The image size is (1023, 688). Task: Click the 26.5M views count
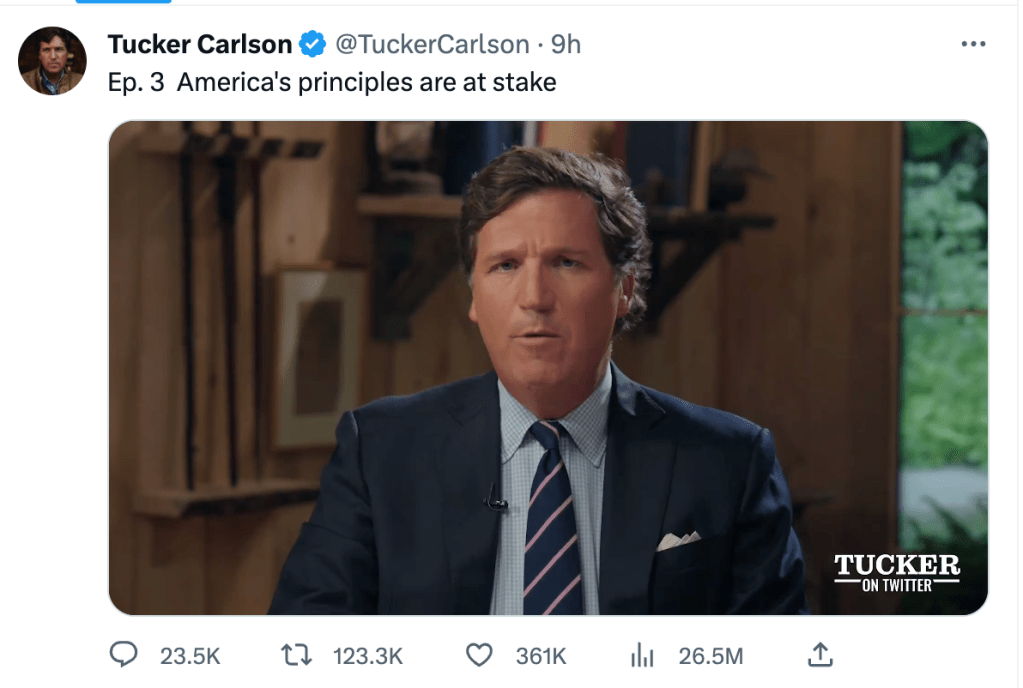pos(710,656)
